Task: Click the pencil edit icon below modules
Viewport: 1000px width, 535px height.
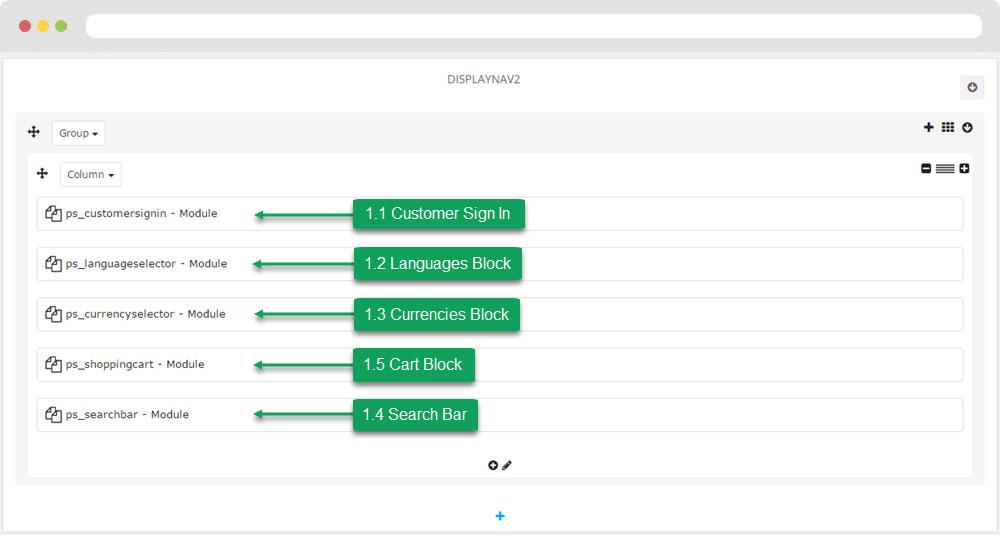Action: tap(506, 465)
